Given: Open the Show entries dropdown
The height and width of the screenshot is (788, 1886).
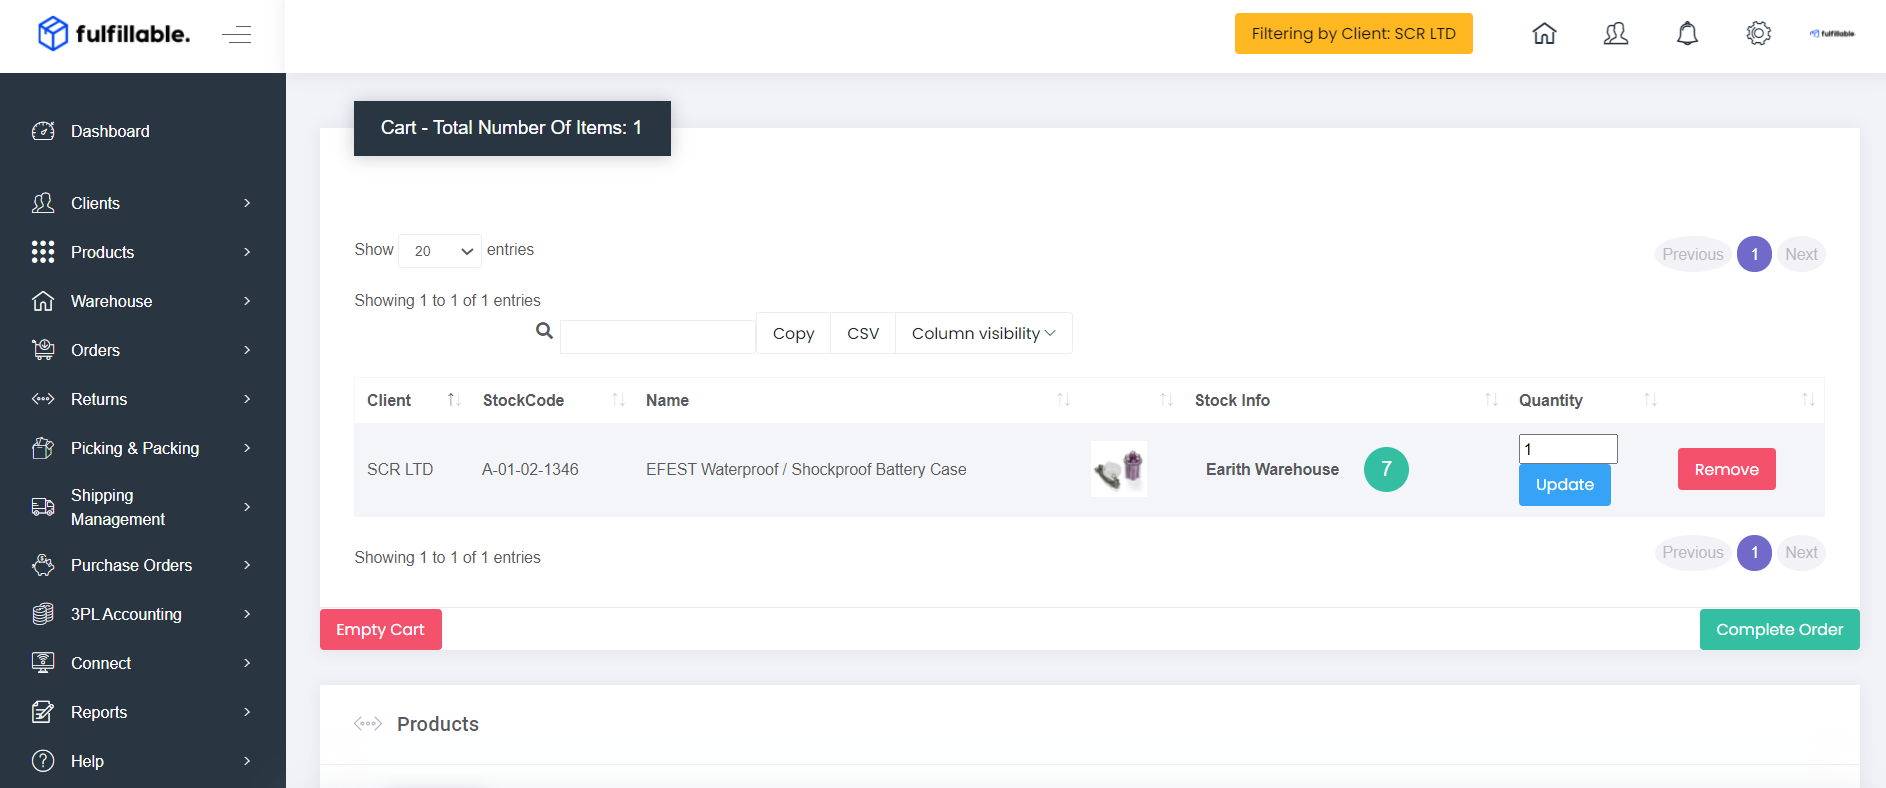Looking at the screenshot, I should [440, 251].
